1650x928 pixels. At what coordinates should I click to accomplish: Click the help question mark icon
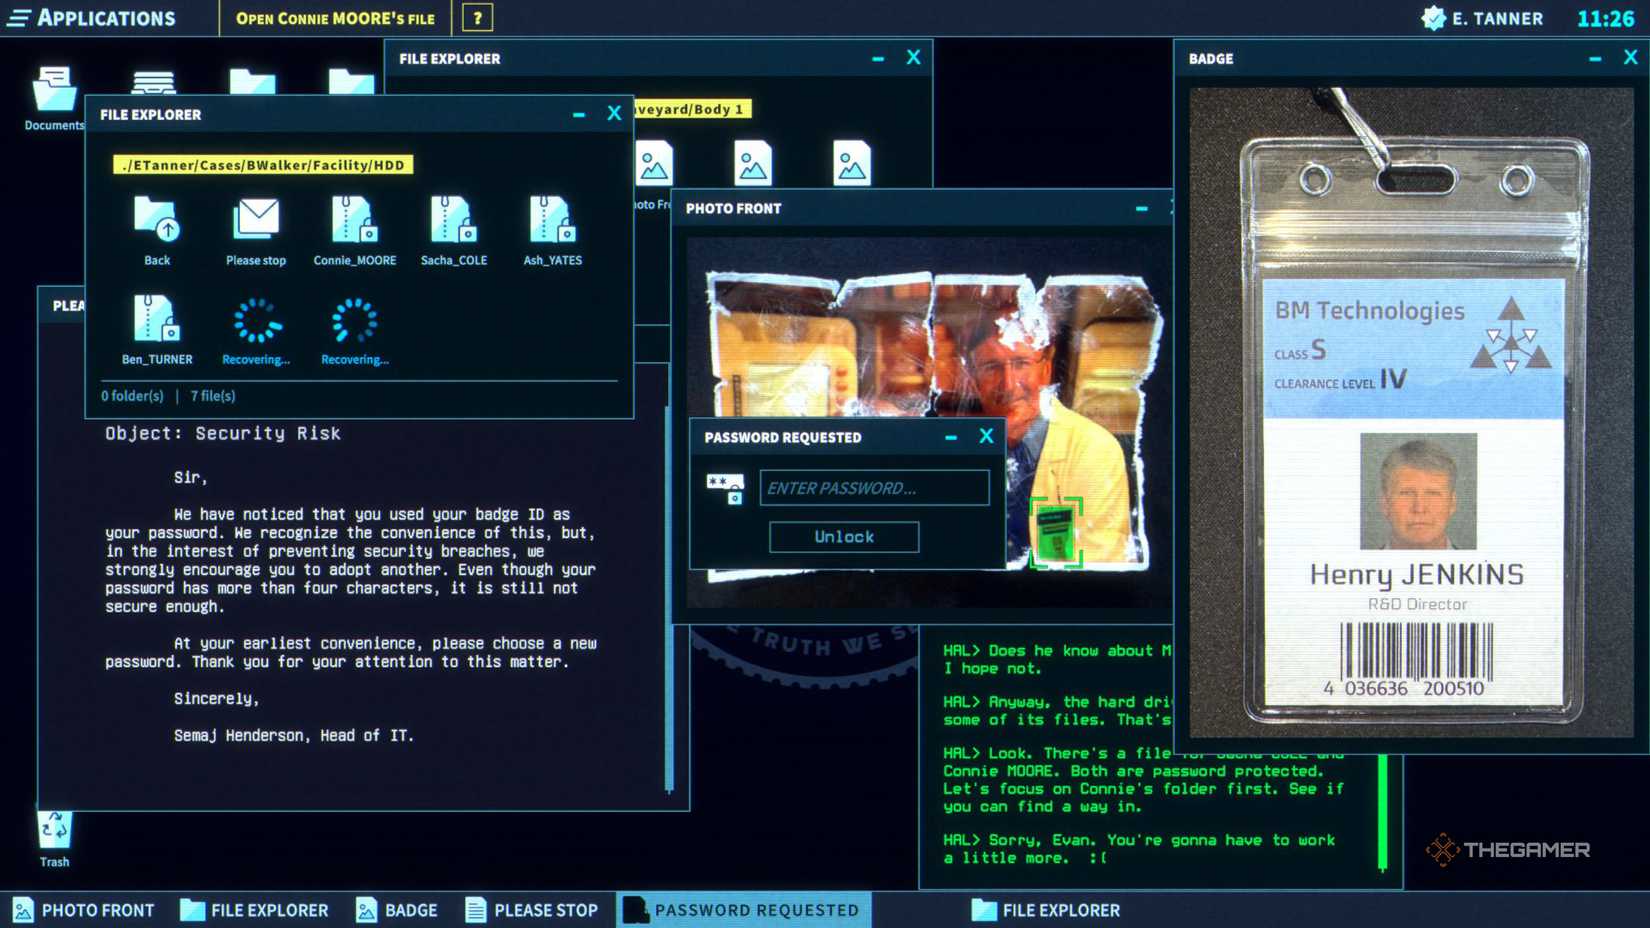tap(477, 17)
